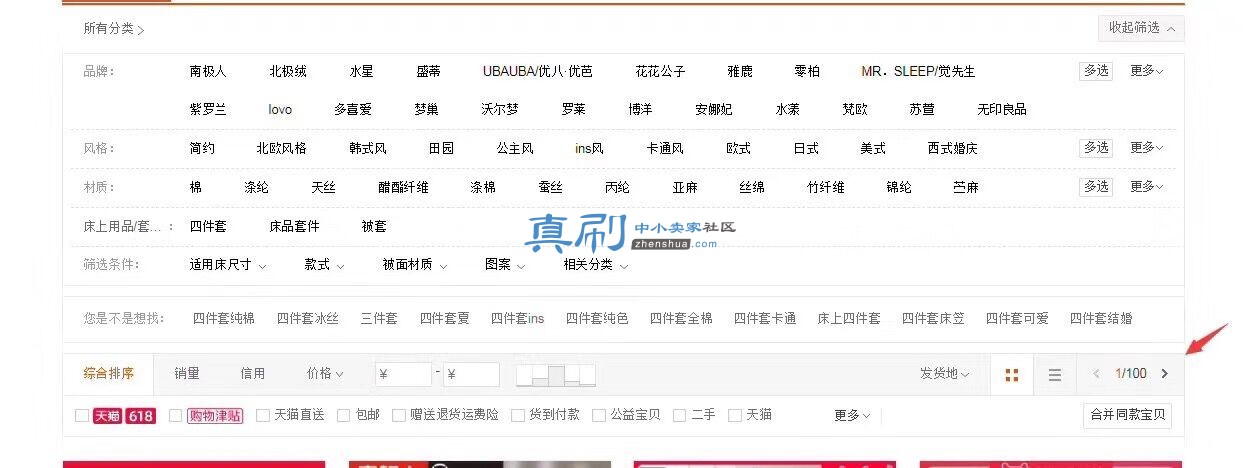This screenshot has width=1260, height=468.
Task: Open the 图案 dropdown
Action: coord(505,265)
